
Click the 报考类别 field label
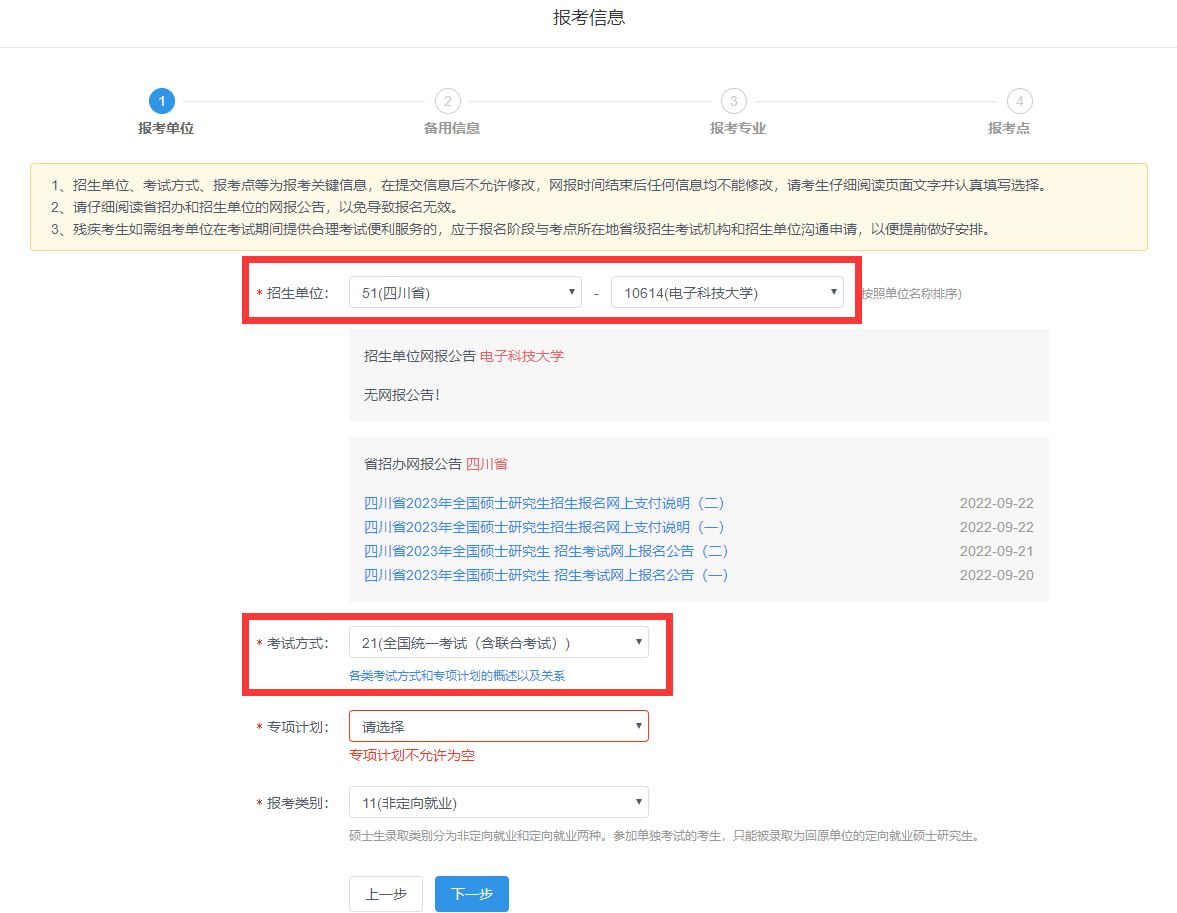tap(297, 803)
